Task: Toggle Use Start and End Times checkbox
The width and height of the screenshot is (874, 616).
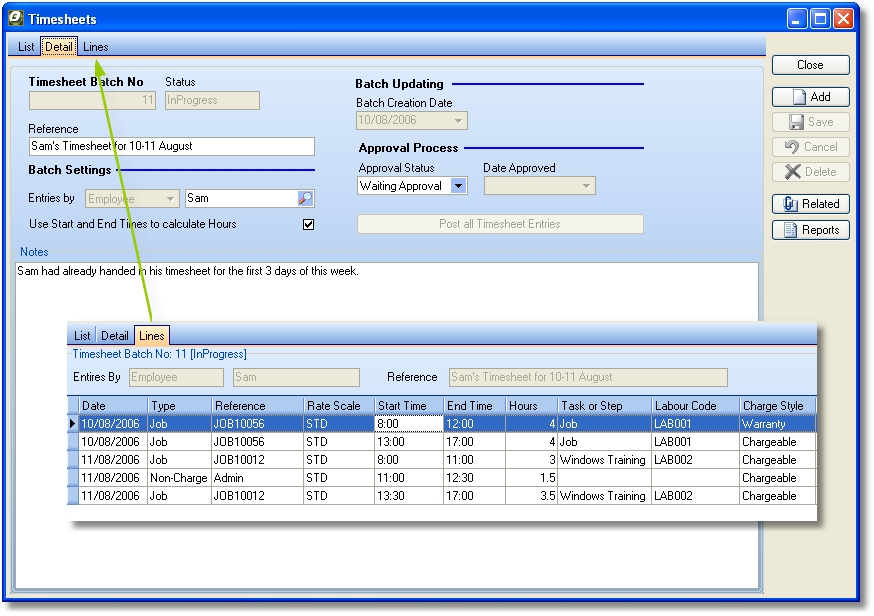Action: click(308, 225)
